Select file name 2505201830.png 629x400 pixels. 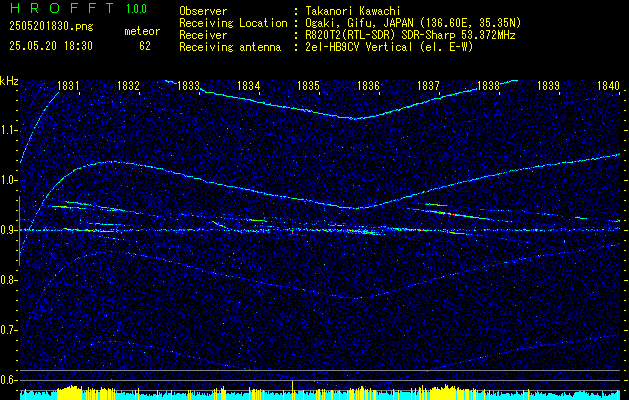coord(51,26)
